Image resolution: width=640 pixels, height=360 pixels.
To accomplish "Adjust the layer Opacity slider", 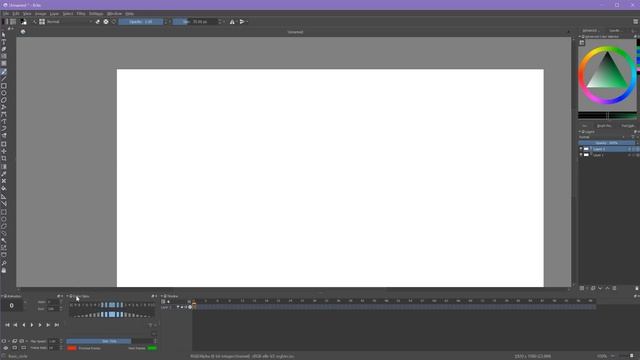I will click(607, 143).
